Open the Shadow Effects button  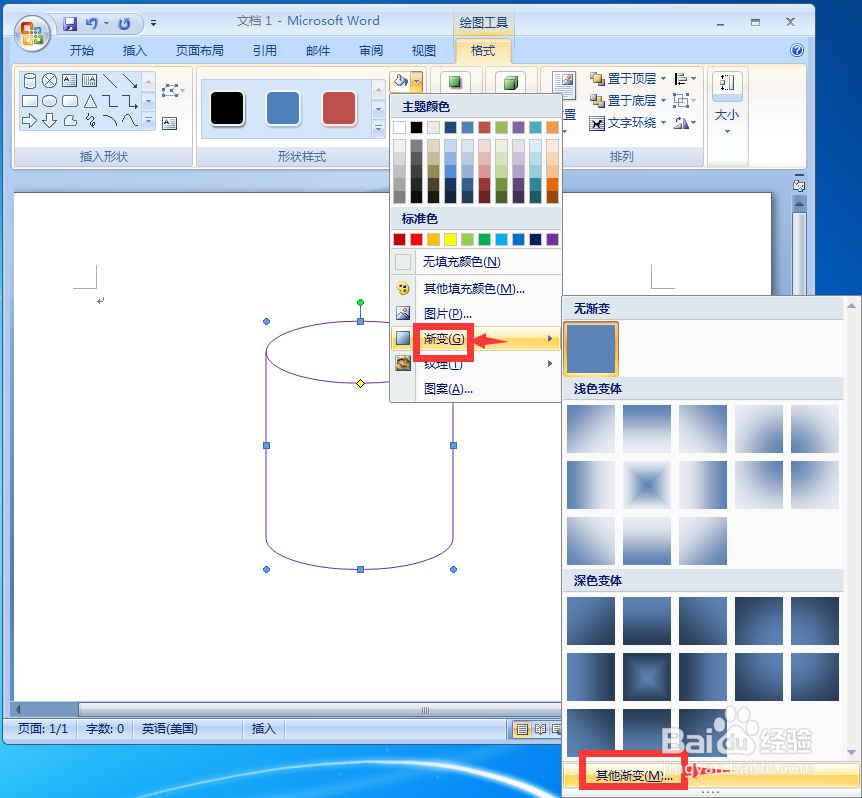pyautogui.click(x=455, y=82)
